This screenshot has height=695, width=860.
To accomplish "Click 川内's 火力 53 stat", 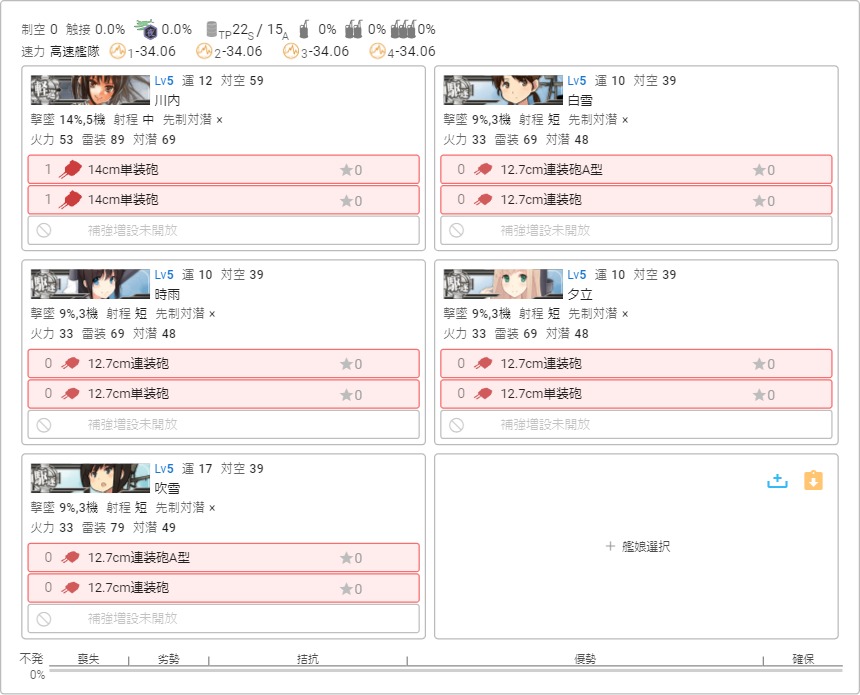I will point(52,139).
